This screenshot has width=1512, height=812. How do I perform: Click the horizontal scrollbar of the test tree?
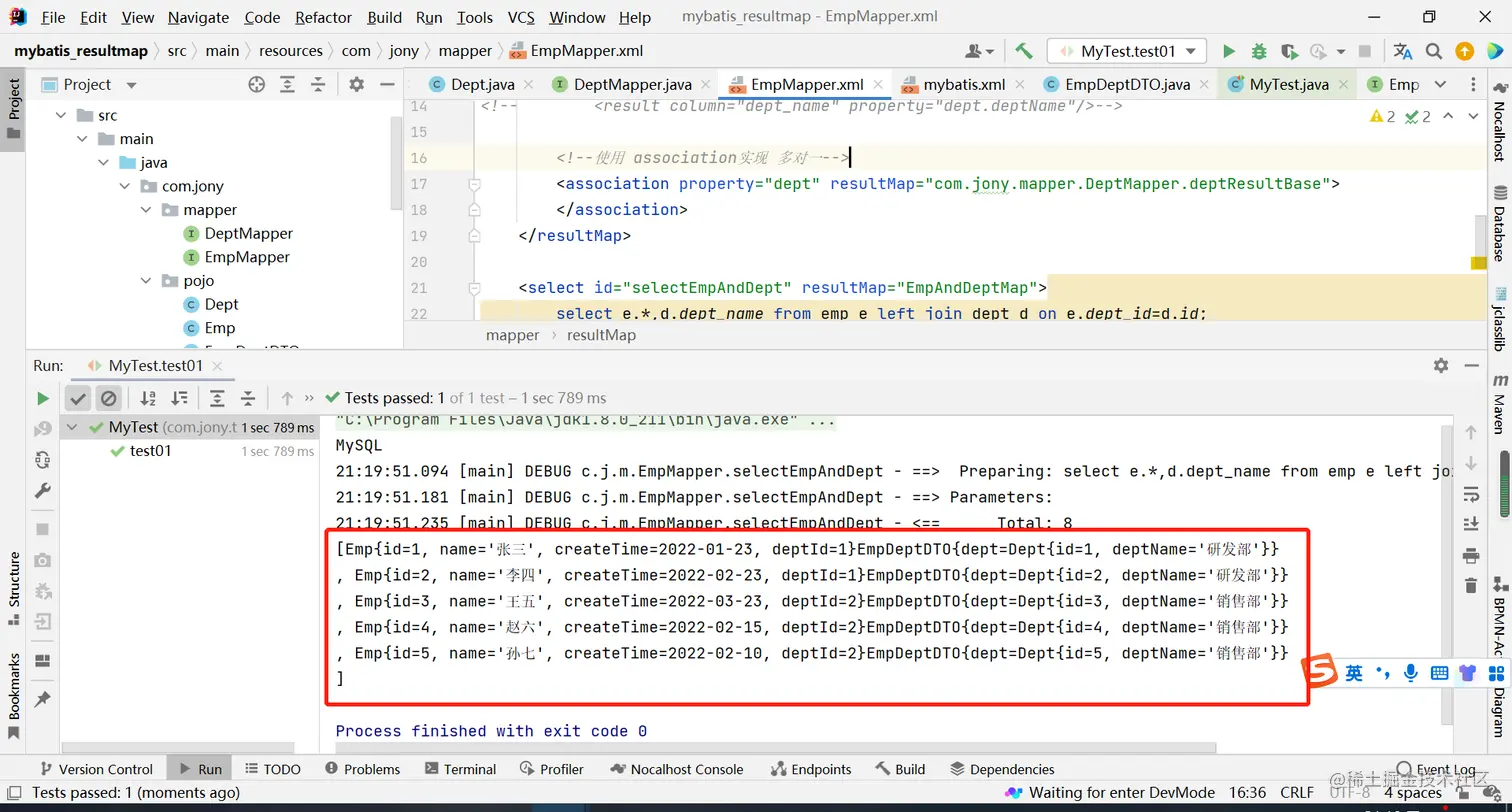click(178, 748)
